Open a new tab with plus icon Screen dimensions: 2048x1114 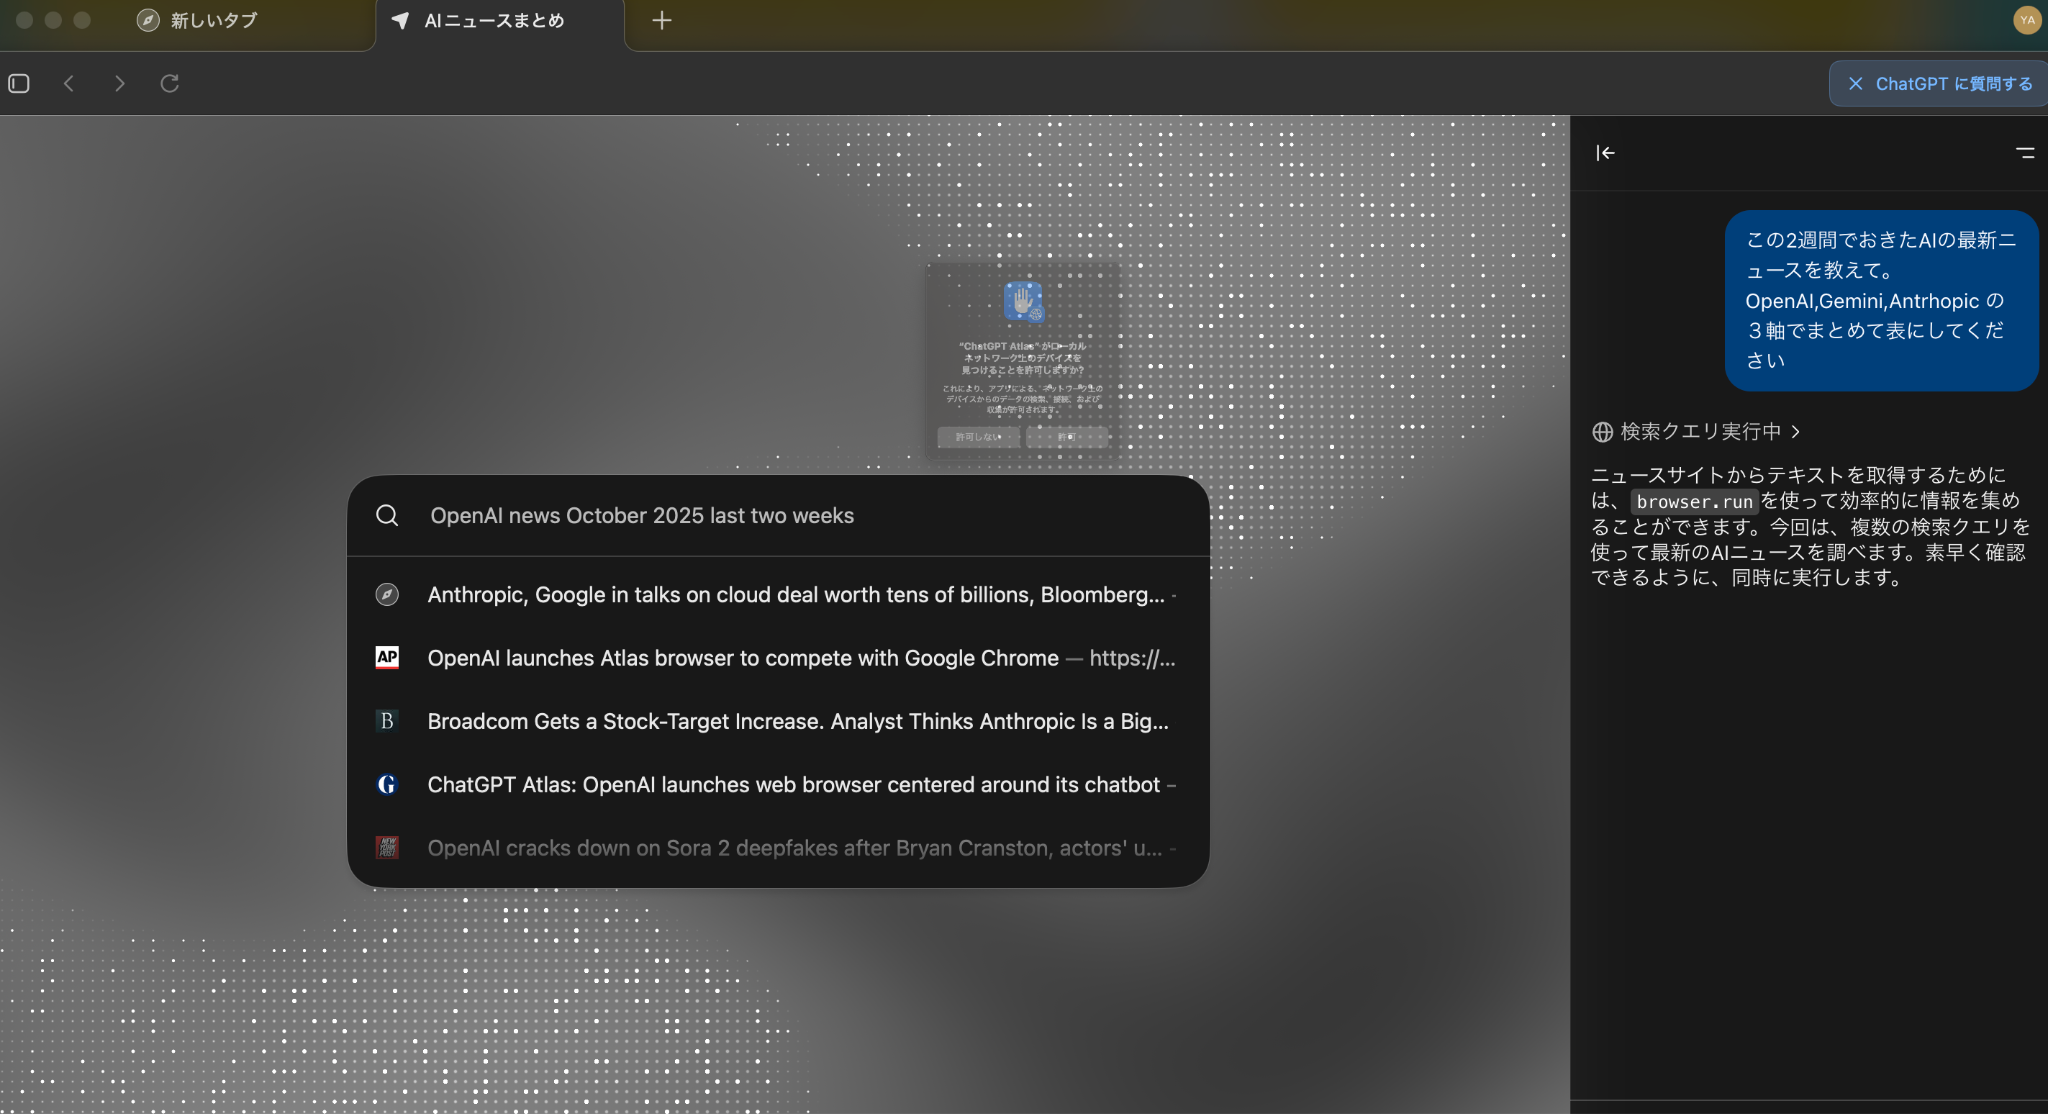click(662, 20)
